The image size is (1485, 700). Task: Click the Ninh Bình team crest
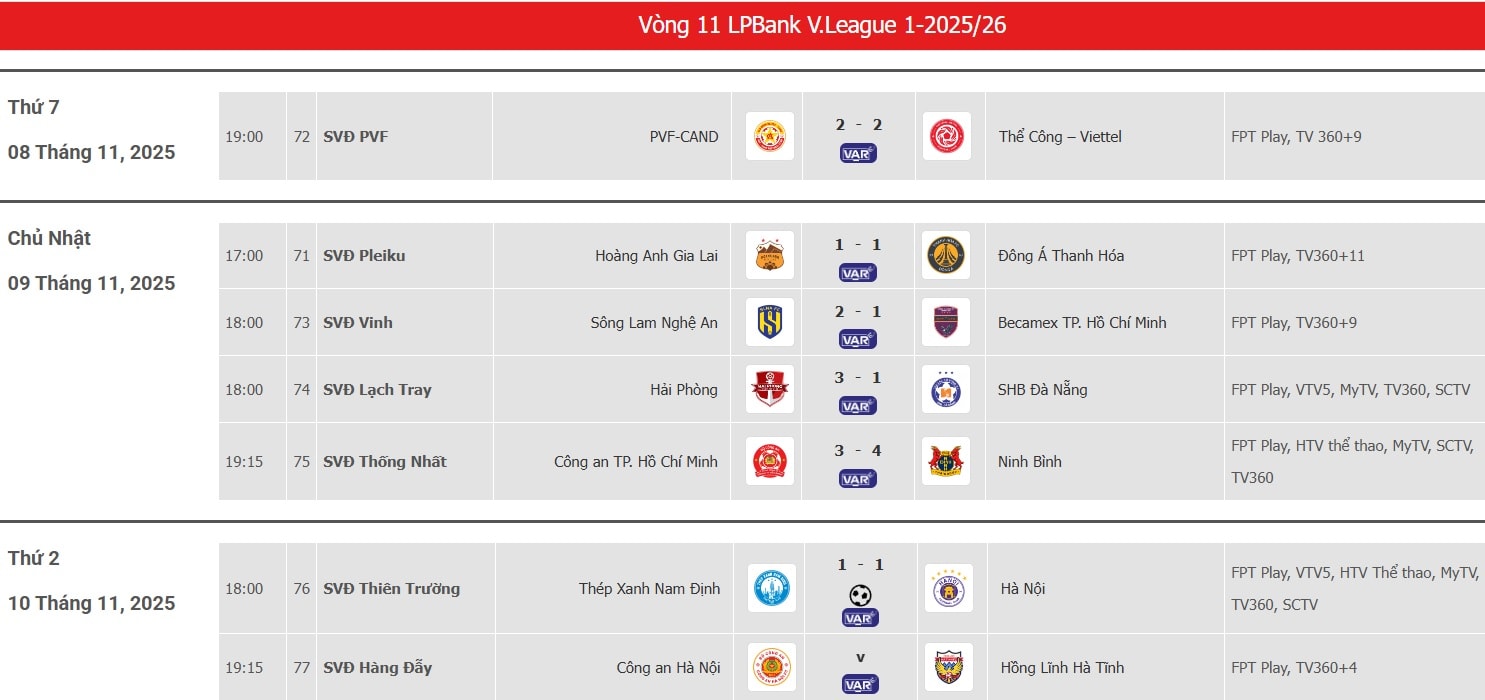tap(946, 461)
